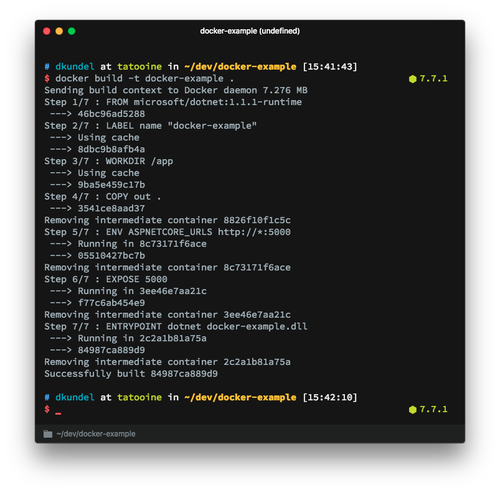Click the top Node hexagon icon beside 7.7.1
Image resolution: width=500 pixels, height=493 pixels.
[413, 79]
